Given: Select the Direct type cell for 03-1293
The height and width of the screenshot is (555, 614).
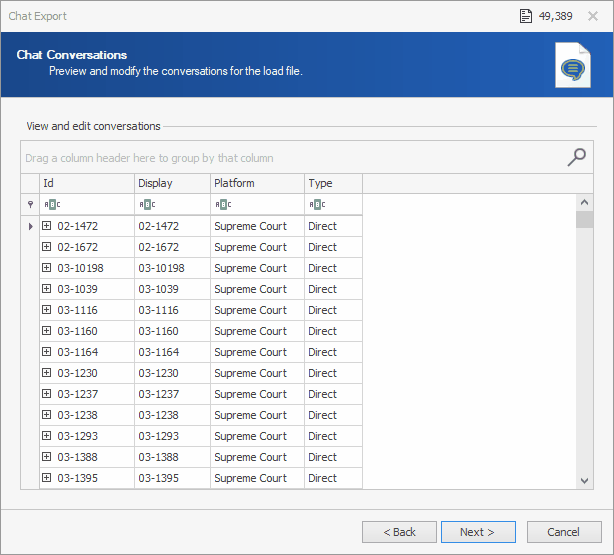Looking at the screenshot, I should (x=333, y=436).
